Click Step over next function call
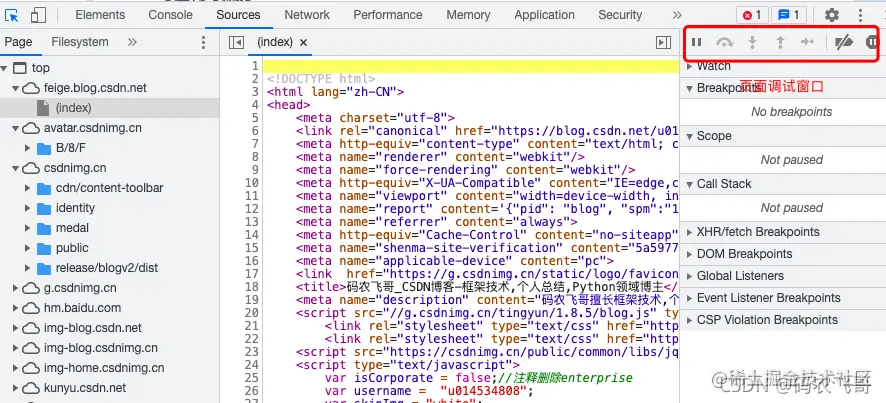 point(724,42)
